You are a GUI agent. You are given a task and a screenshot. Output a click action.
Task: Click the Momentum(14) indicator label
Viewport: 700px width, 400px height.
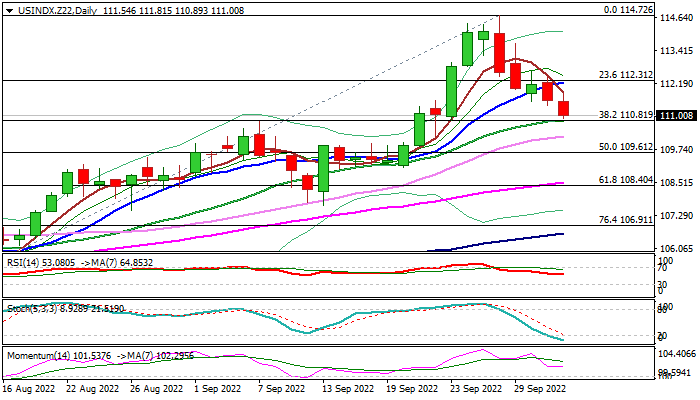pos(34,355)
